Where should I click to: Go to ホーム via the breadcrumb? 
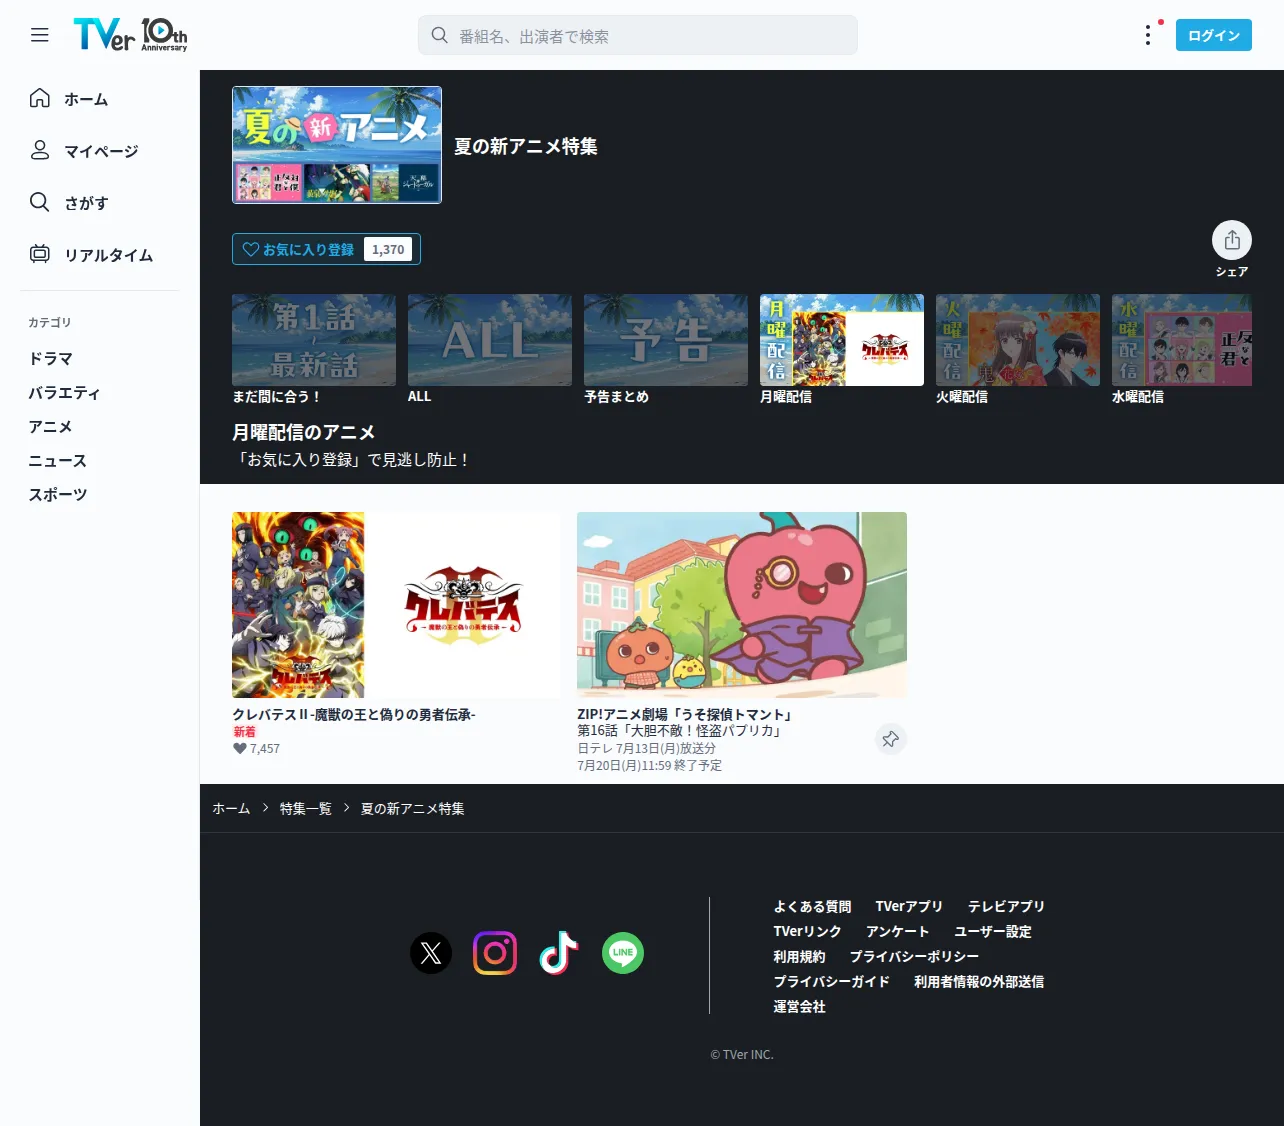tap(231, 808)
